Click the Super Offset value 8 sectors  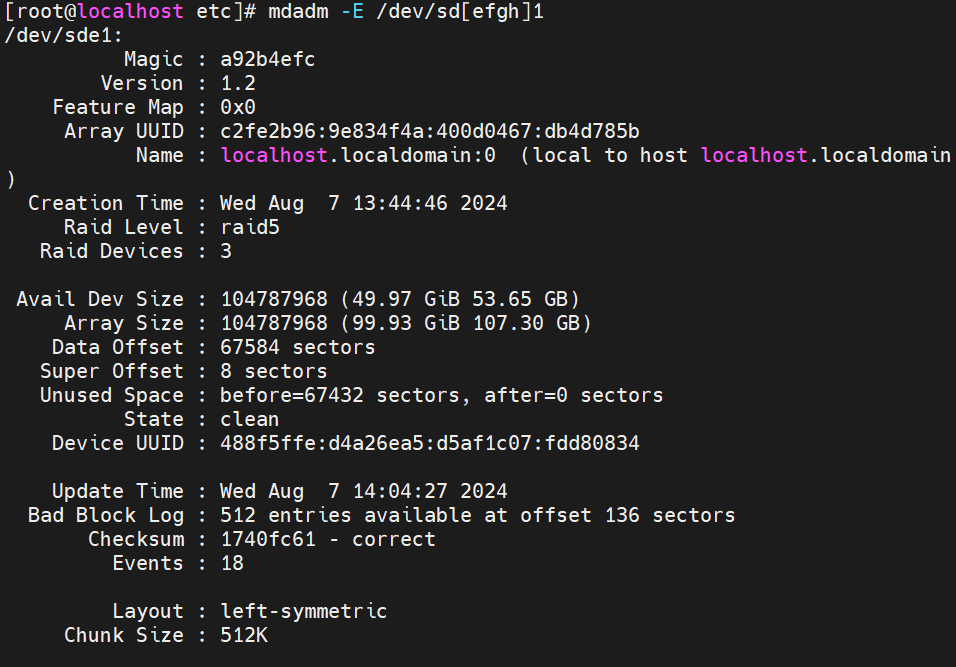click(274, 371)
